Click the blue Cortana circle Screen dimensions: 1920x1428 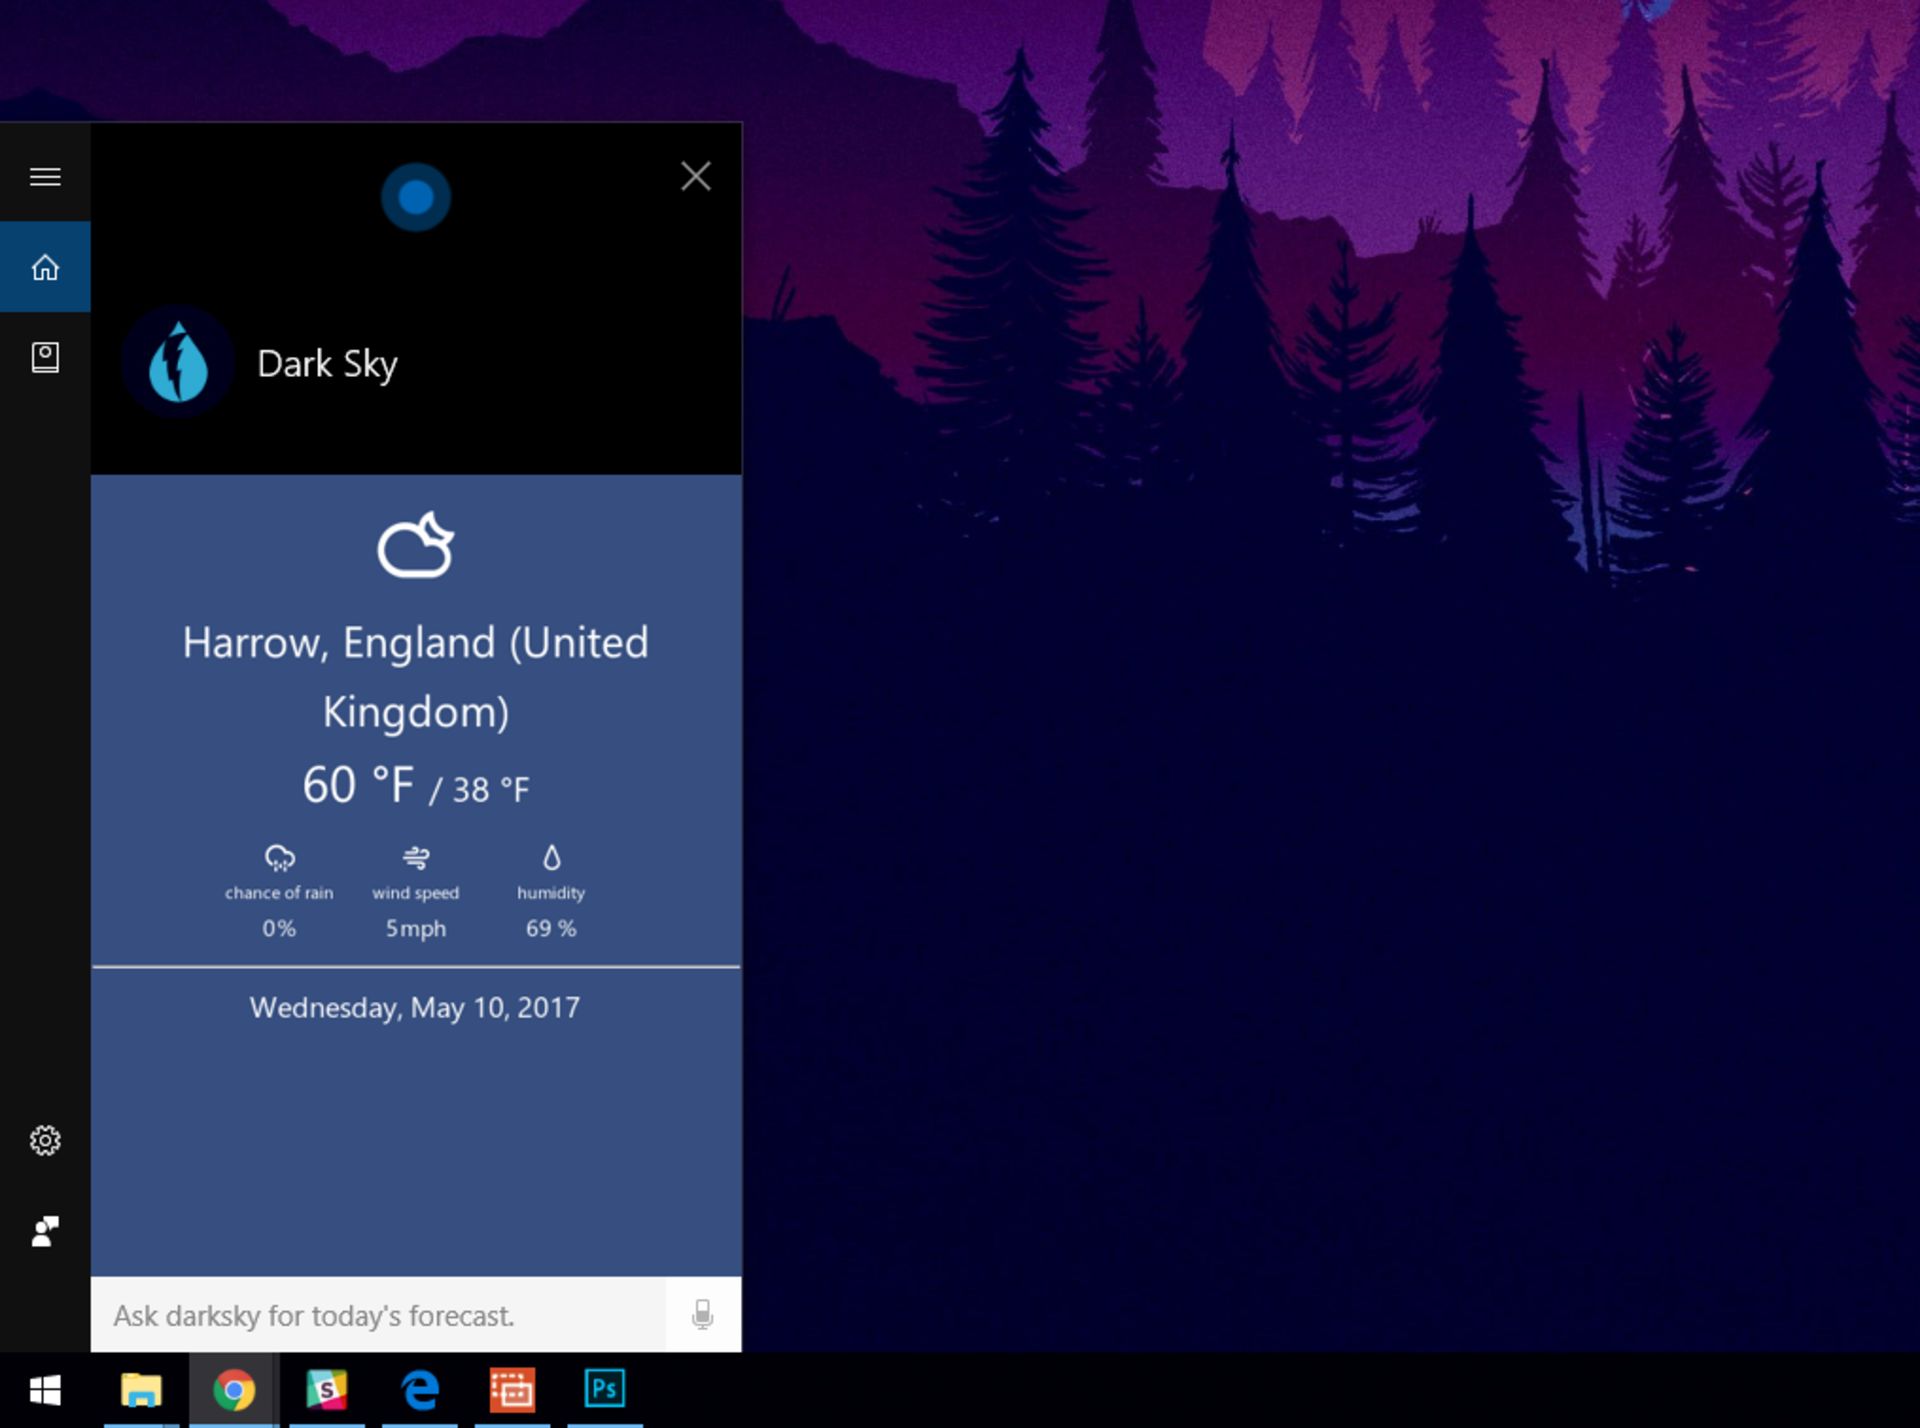click(x=416, y=197)
